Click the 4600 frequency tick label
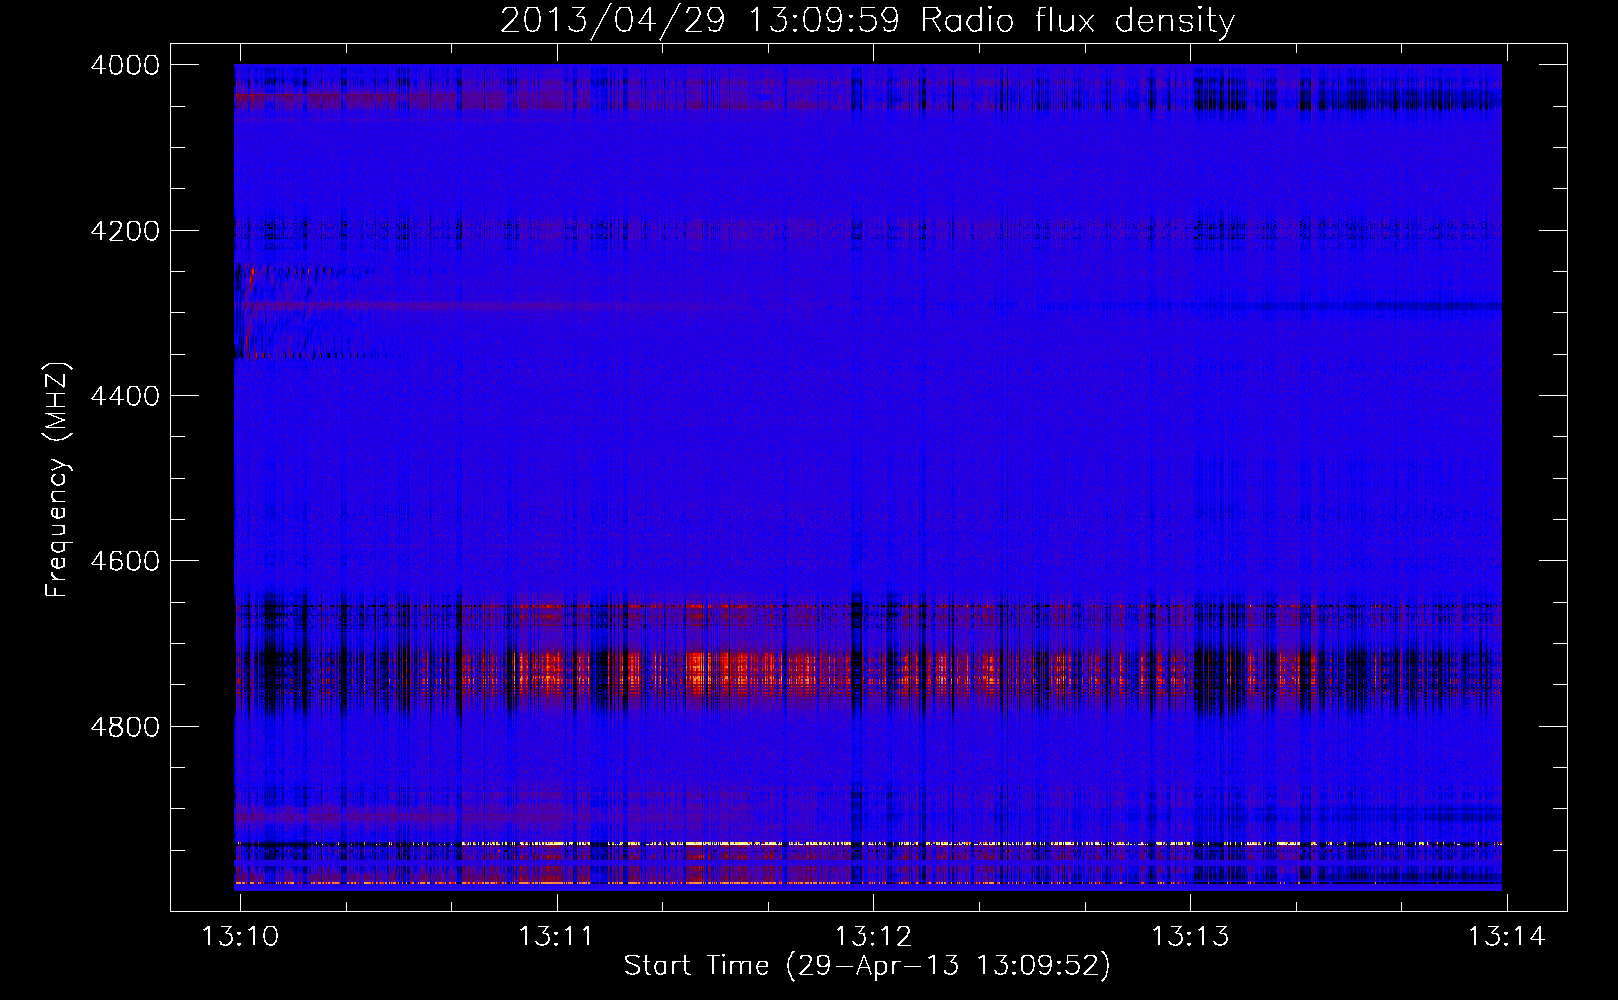Image resolution: width=1618 pixels, height=1000 pixels. [x=125, y=561]
